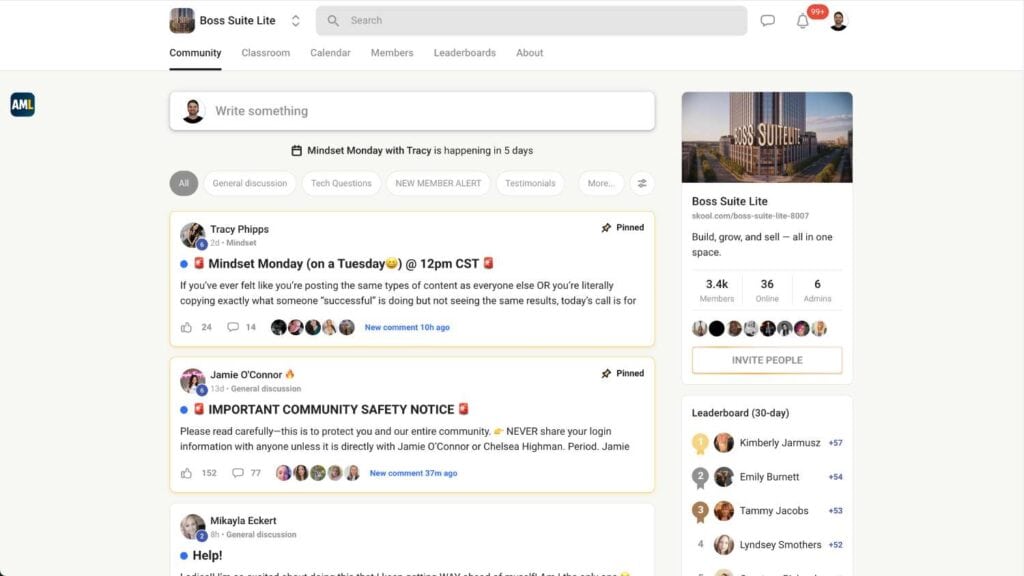Click New comment 37m ago
This screenshot has height=576, width=1024.
pos(413,473)
